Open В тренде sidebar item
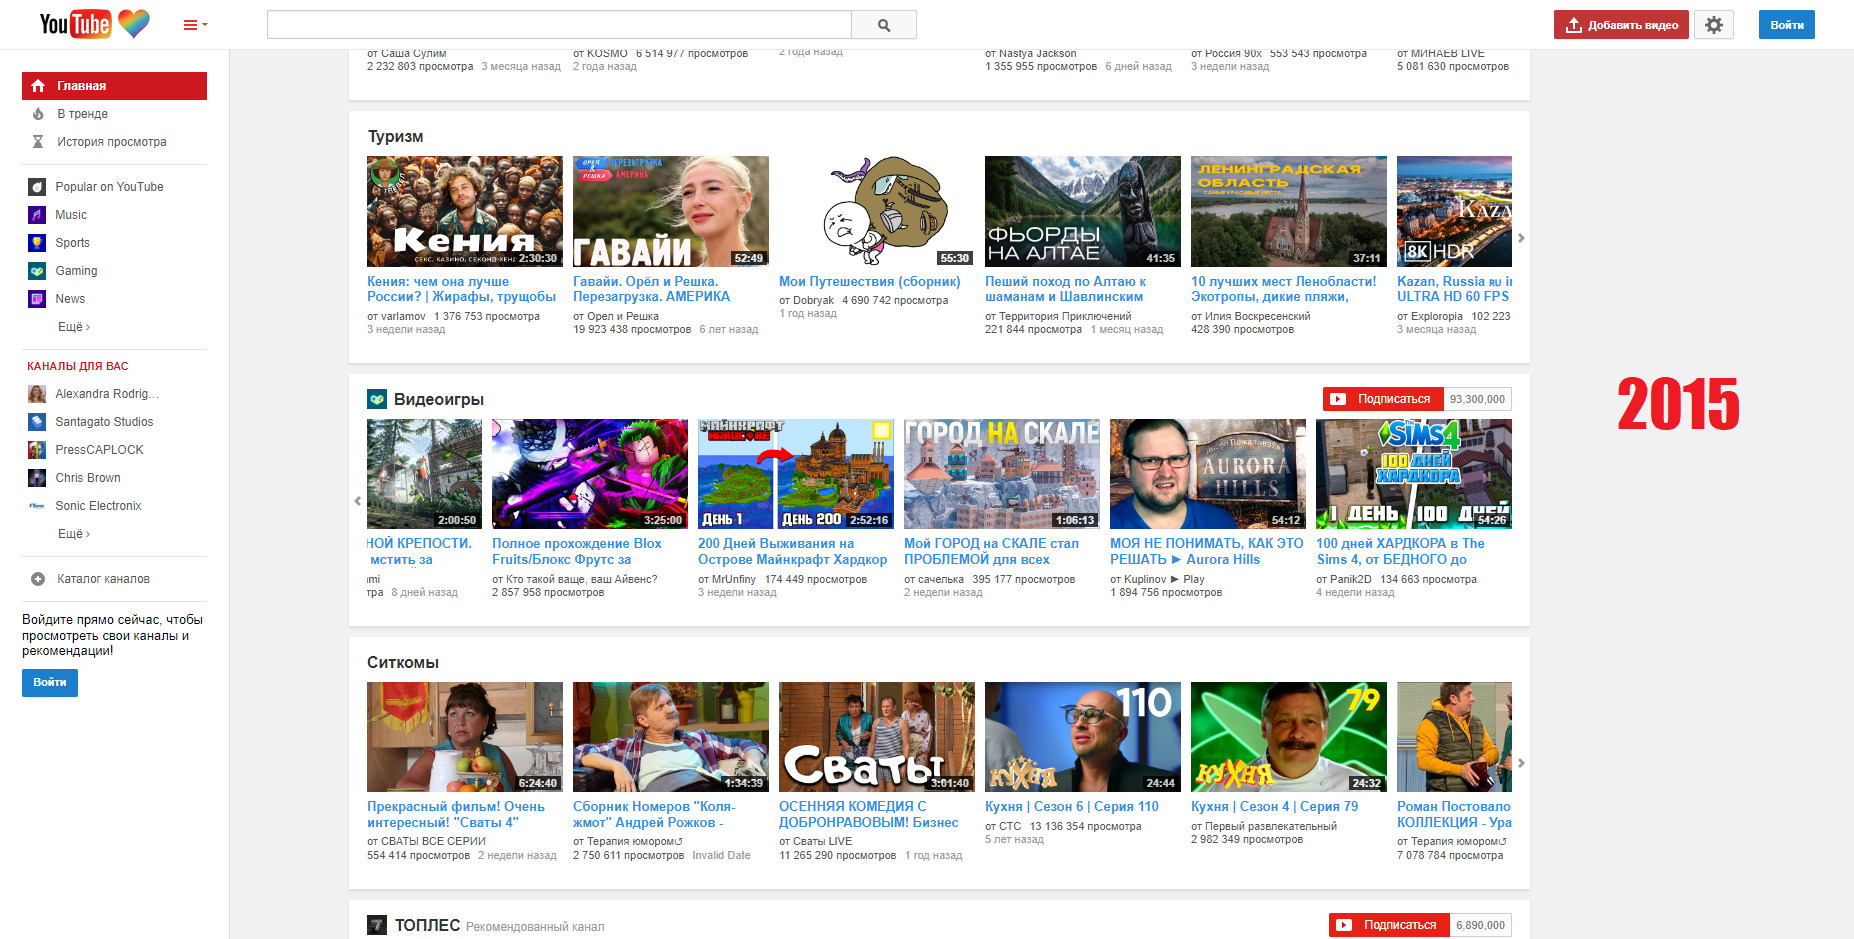1854x939 pixels. point(82,114)
